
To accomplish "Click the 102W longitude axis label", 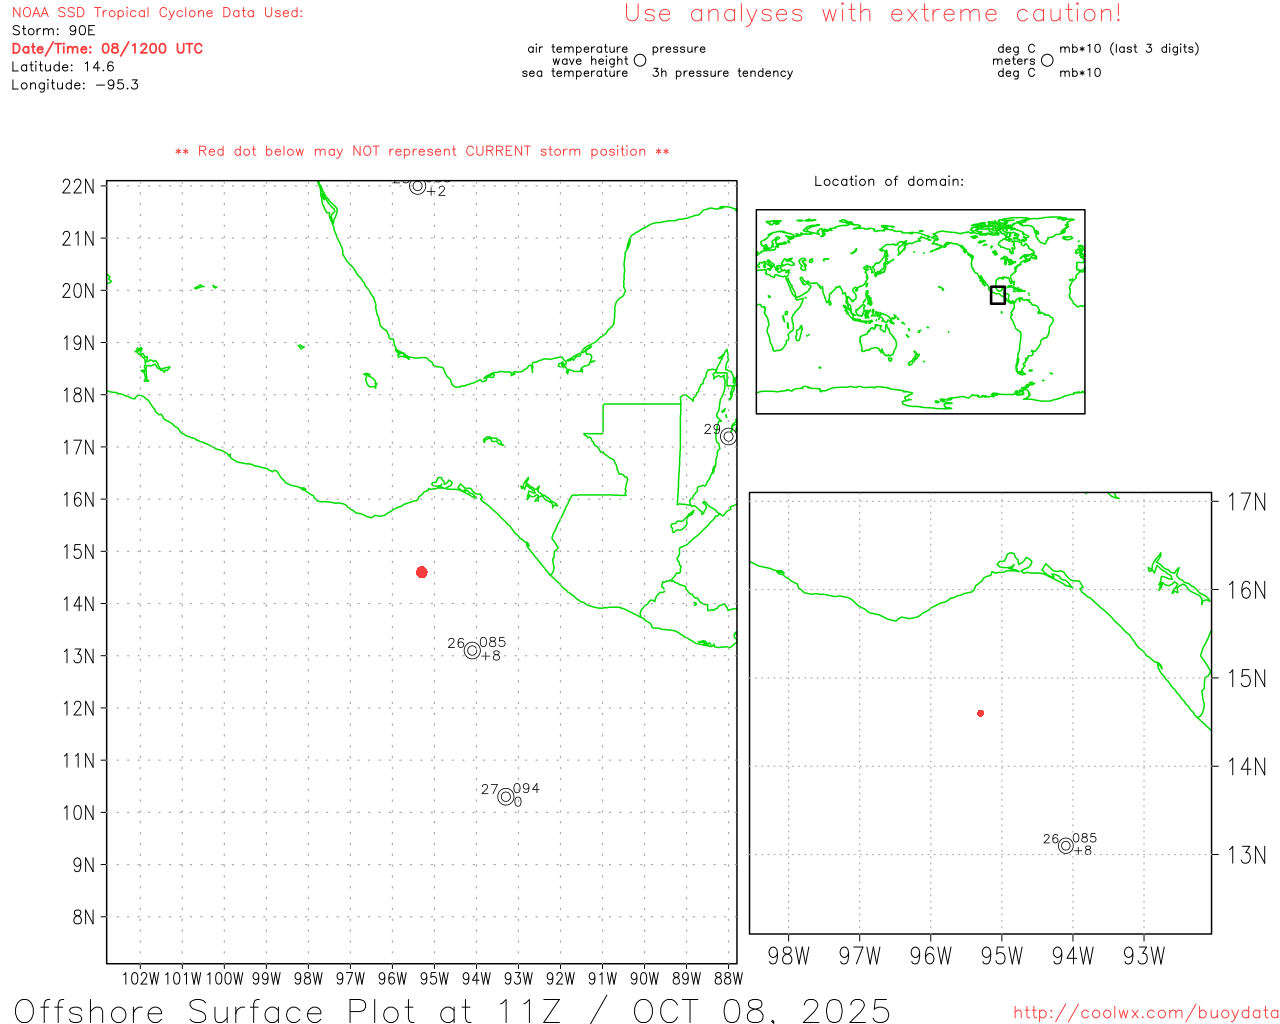I will pyautogui.click(x=140, y=979).
